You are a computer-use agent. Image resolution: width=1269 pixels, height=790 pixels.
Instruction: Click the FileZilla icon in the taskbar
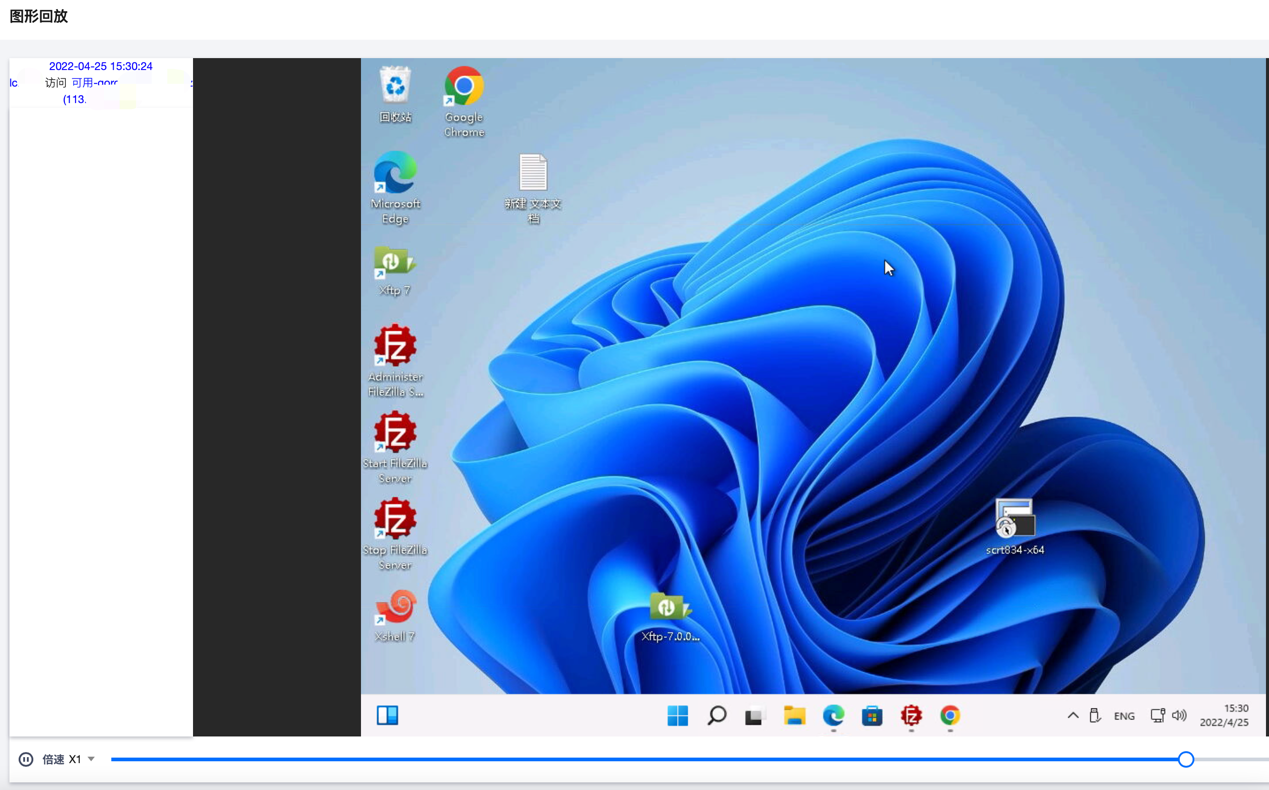click(x=911, y=715)
